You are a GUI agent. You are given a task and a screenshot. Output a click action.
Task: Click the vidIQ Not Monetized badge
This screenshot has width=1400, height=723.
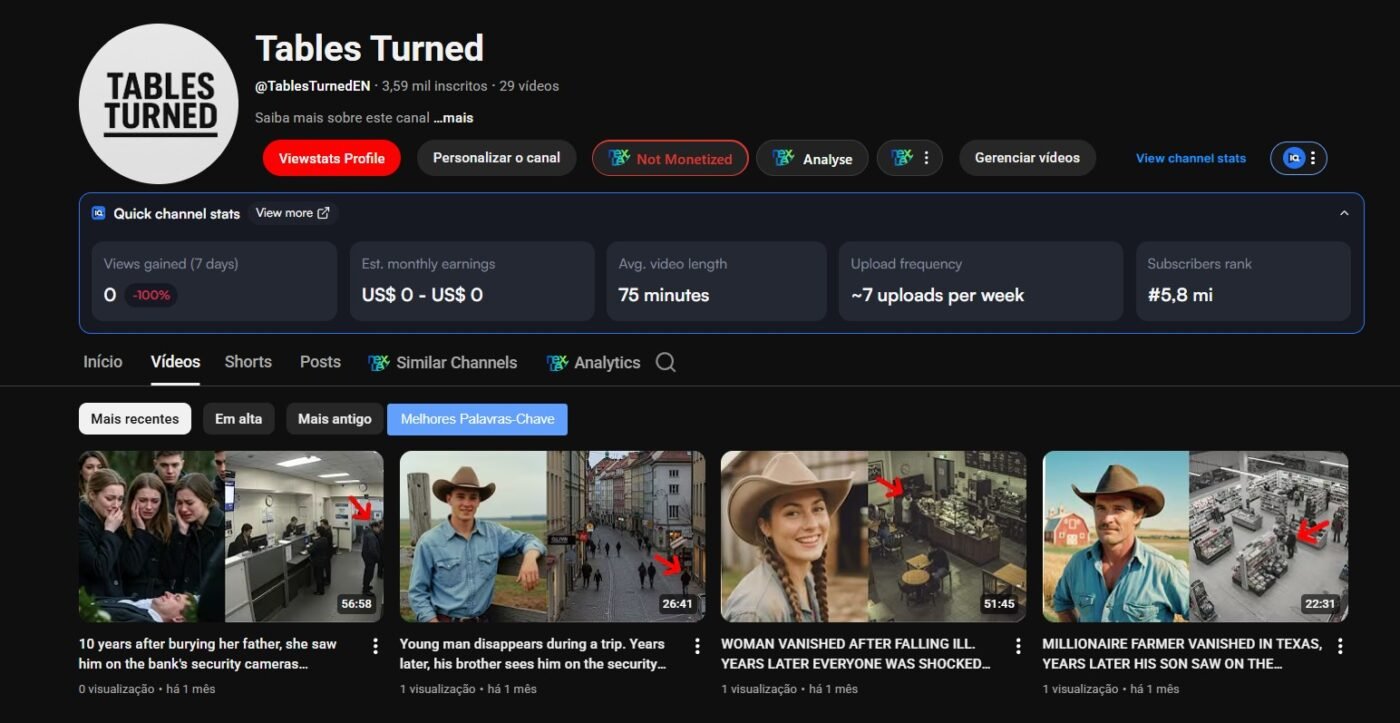click(x=670, y=157)
